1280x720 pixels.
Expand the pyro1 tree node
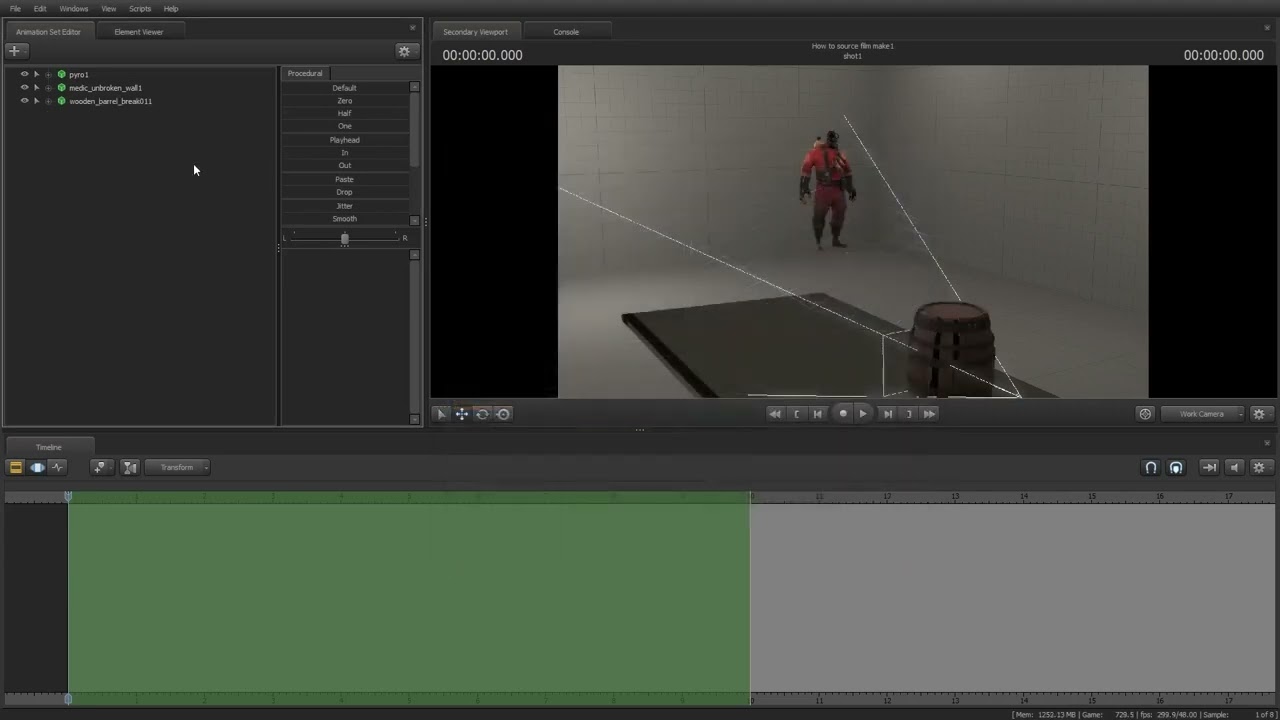coord(49,74)
